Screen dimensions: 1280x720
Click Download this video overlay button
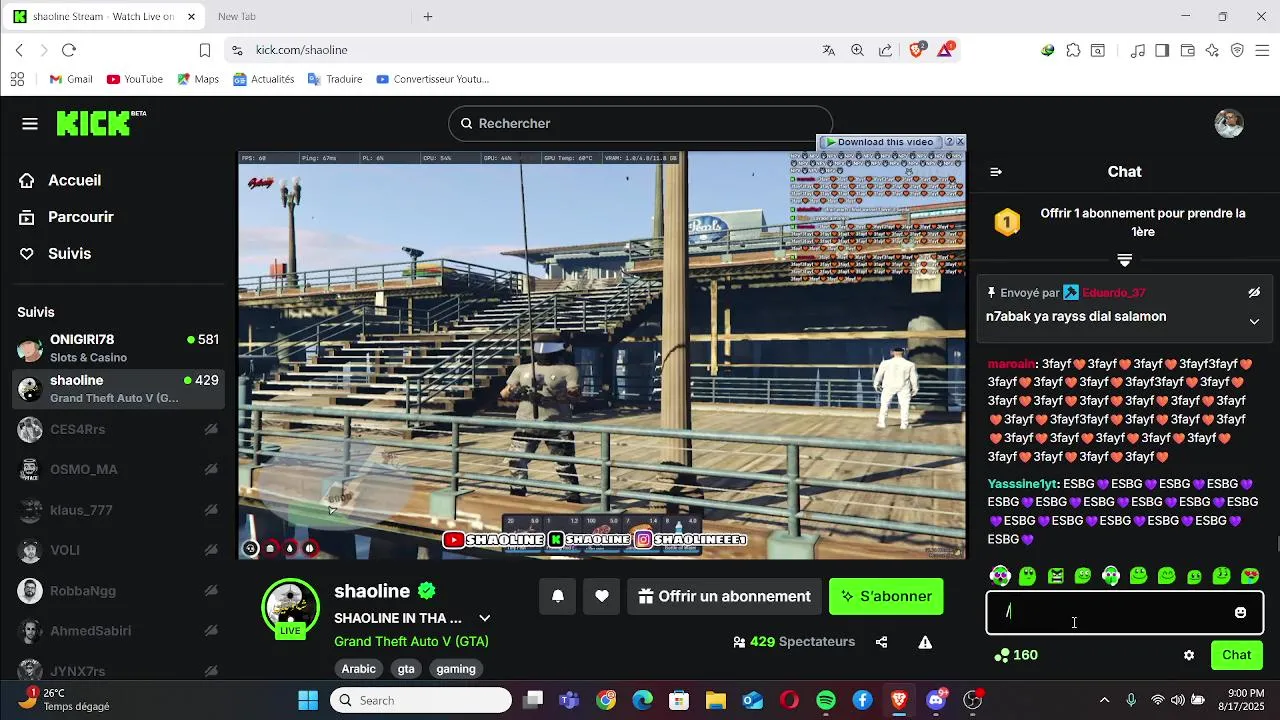pyautogui.click(x=879, y=142)
